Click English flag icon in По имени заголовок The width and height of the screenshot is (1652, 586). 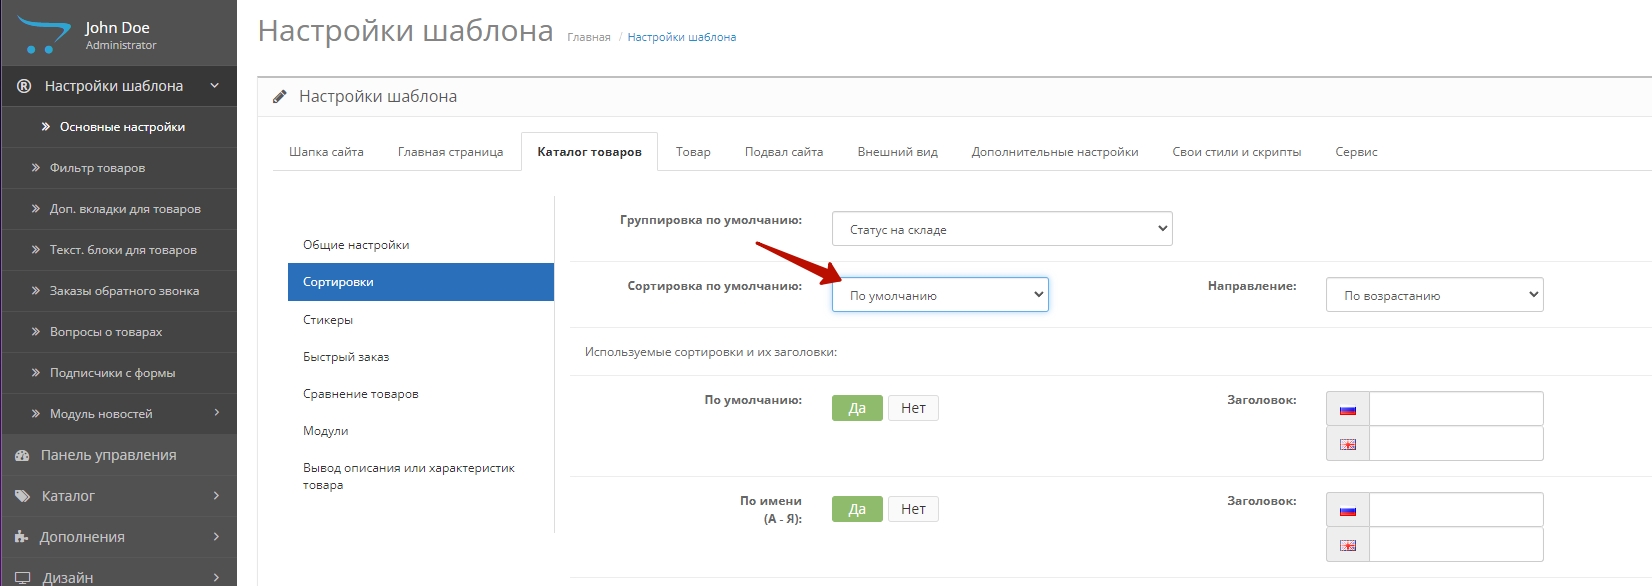[1347, 545]
